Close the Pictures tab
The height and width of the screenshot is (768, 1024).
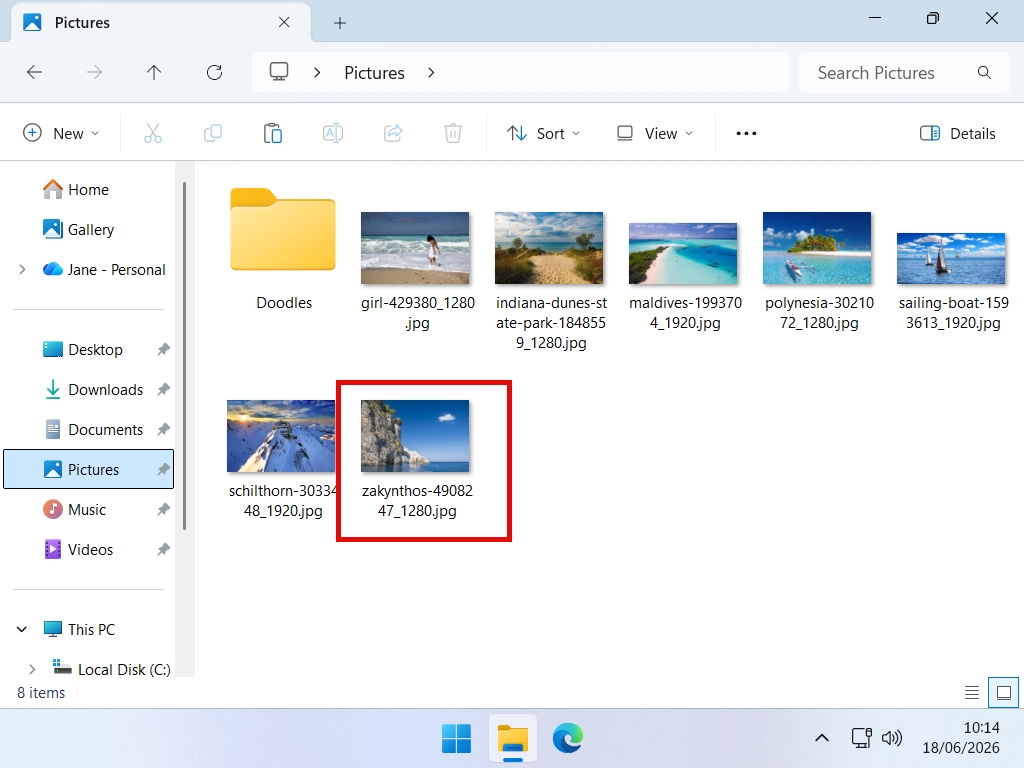[x=284, y=22]
